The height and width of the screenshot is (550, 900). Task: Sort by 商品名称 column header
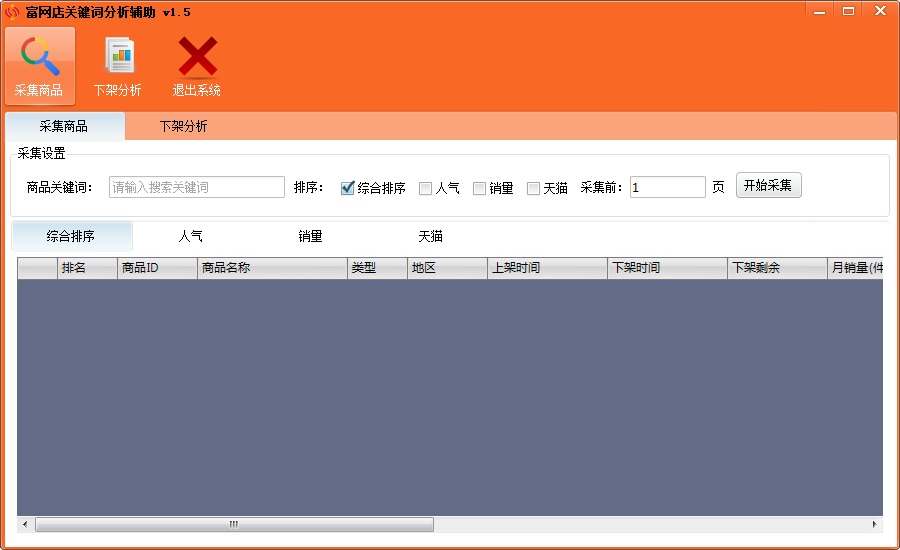[272, 268]
